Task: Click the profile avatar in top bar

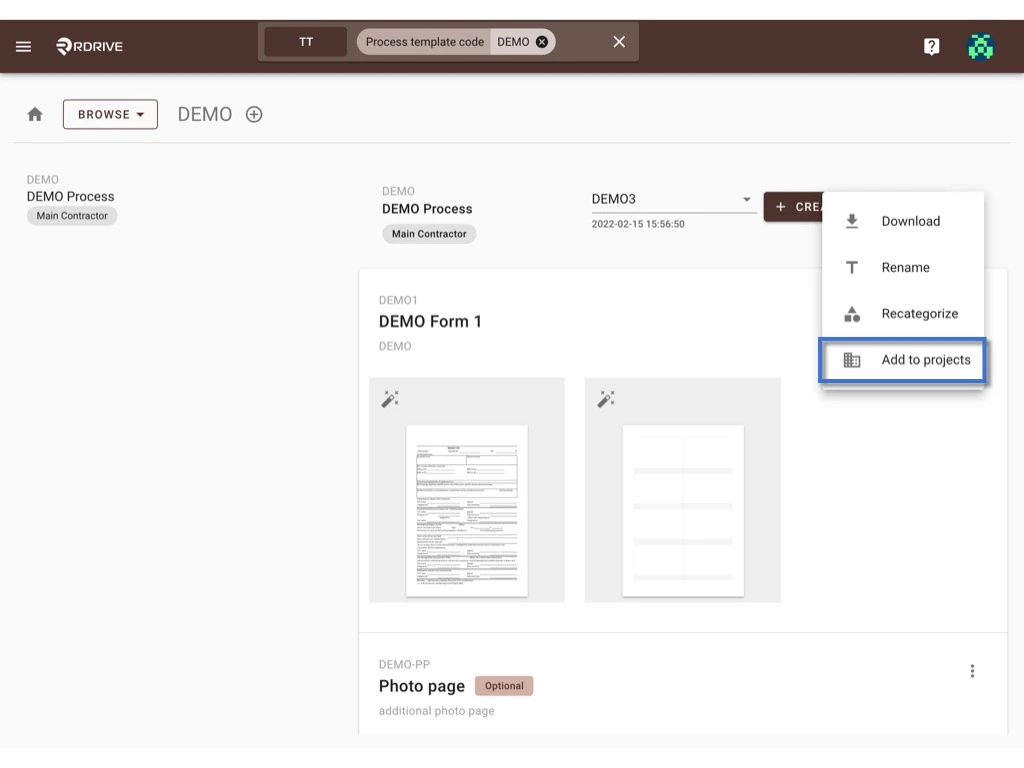Action: (x=981, y=45)
